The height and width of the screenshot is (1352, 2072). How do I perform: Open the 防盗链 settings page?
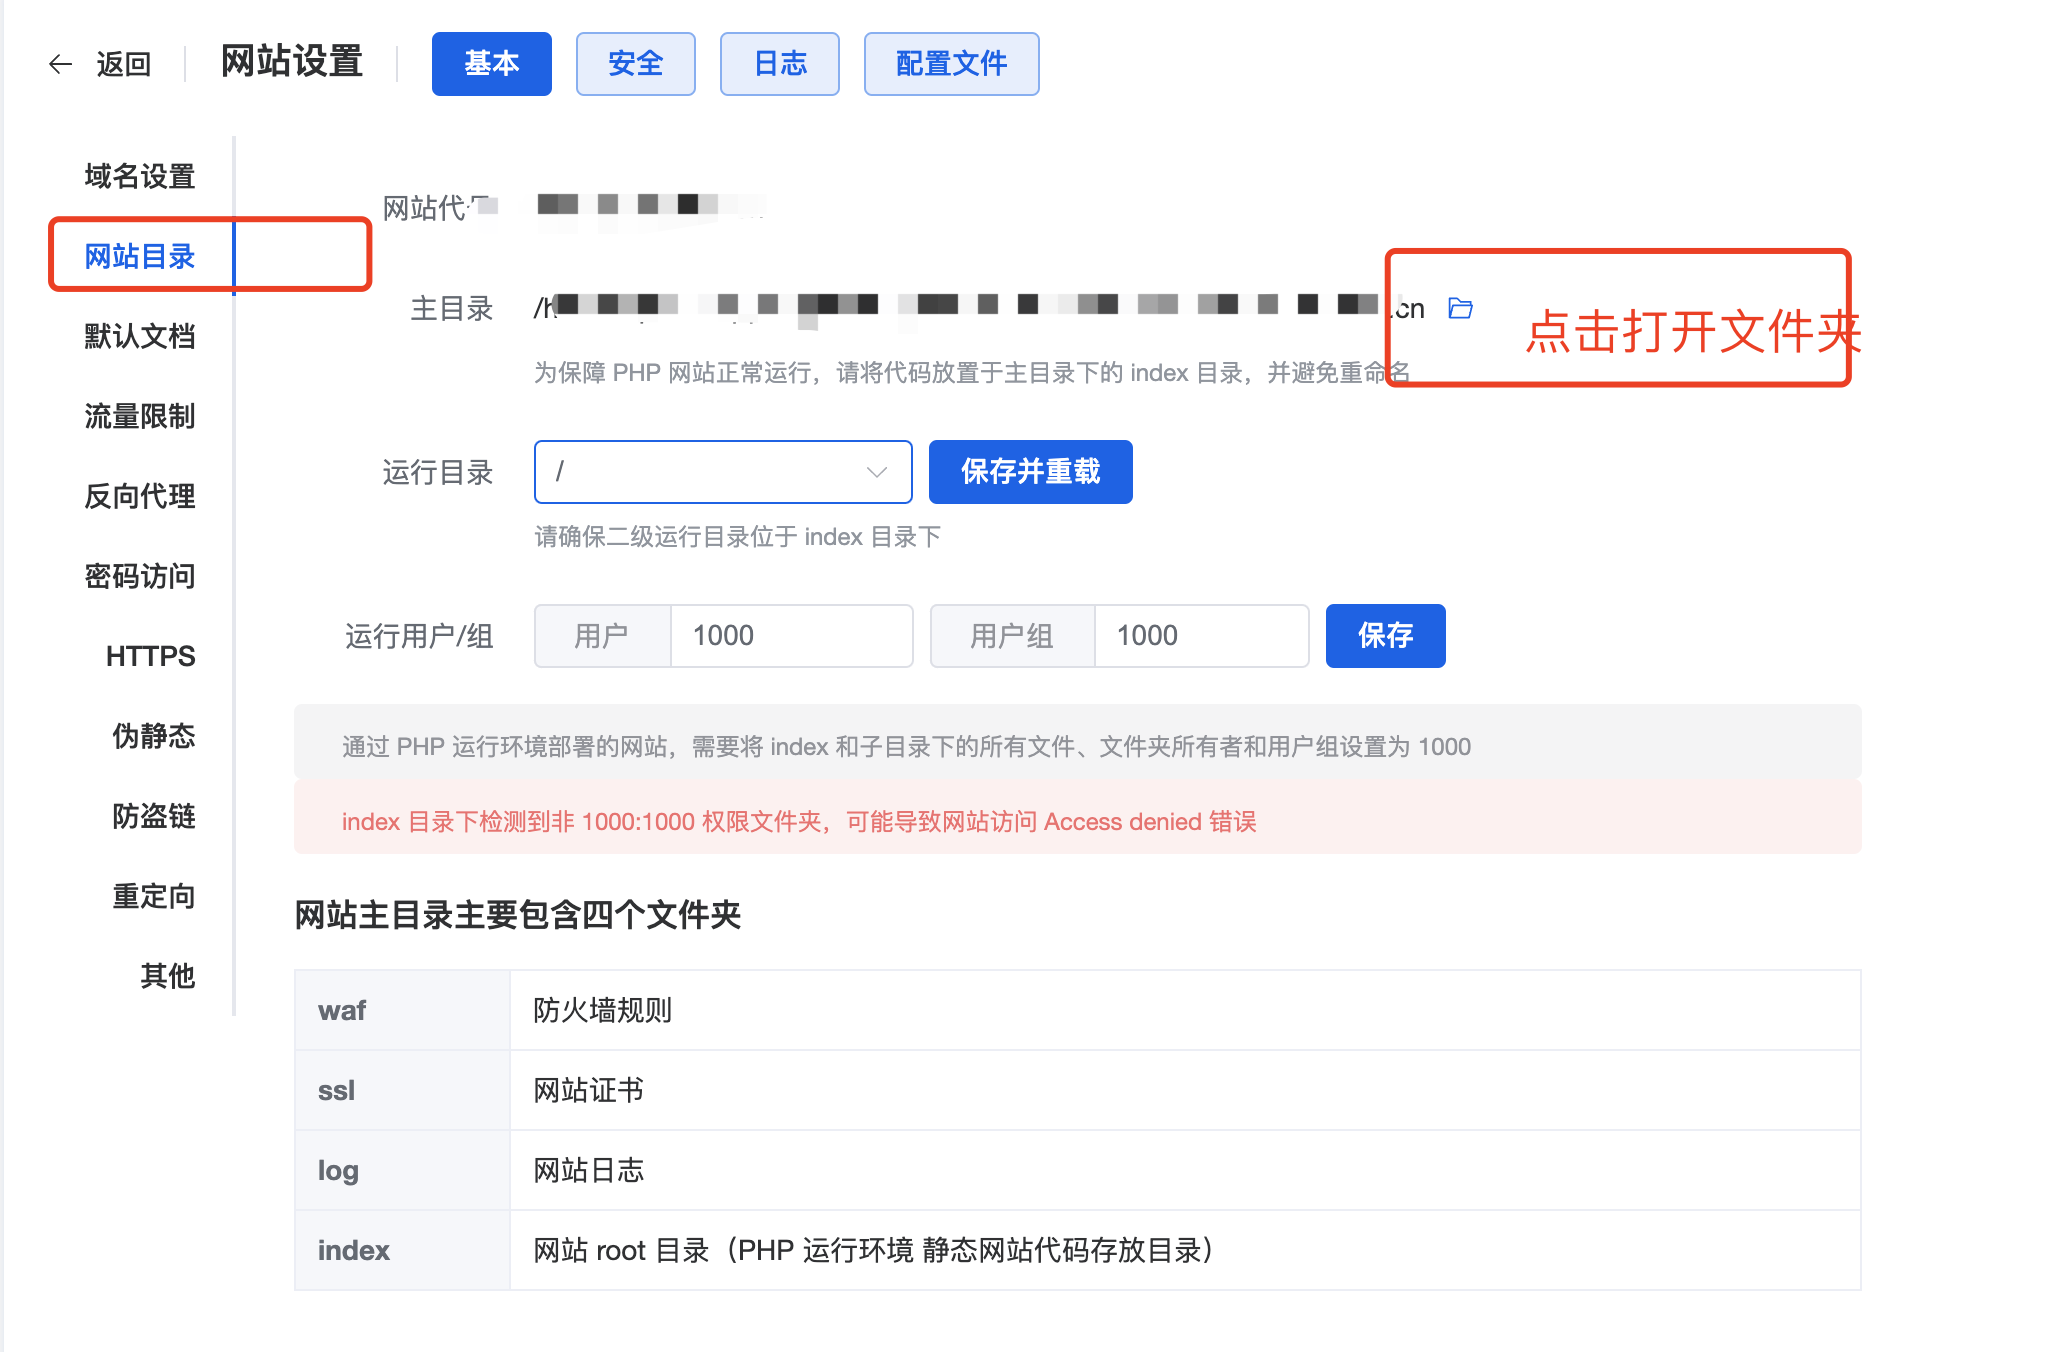pos(153,816)
